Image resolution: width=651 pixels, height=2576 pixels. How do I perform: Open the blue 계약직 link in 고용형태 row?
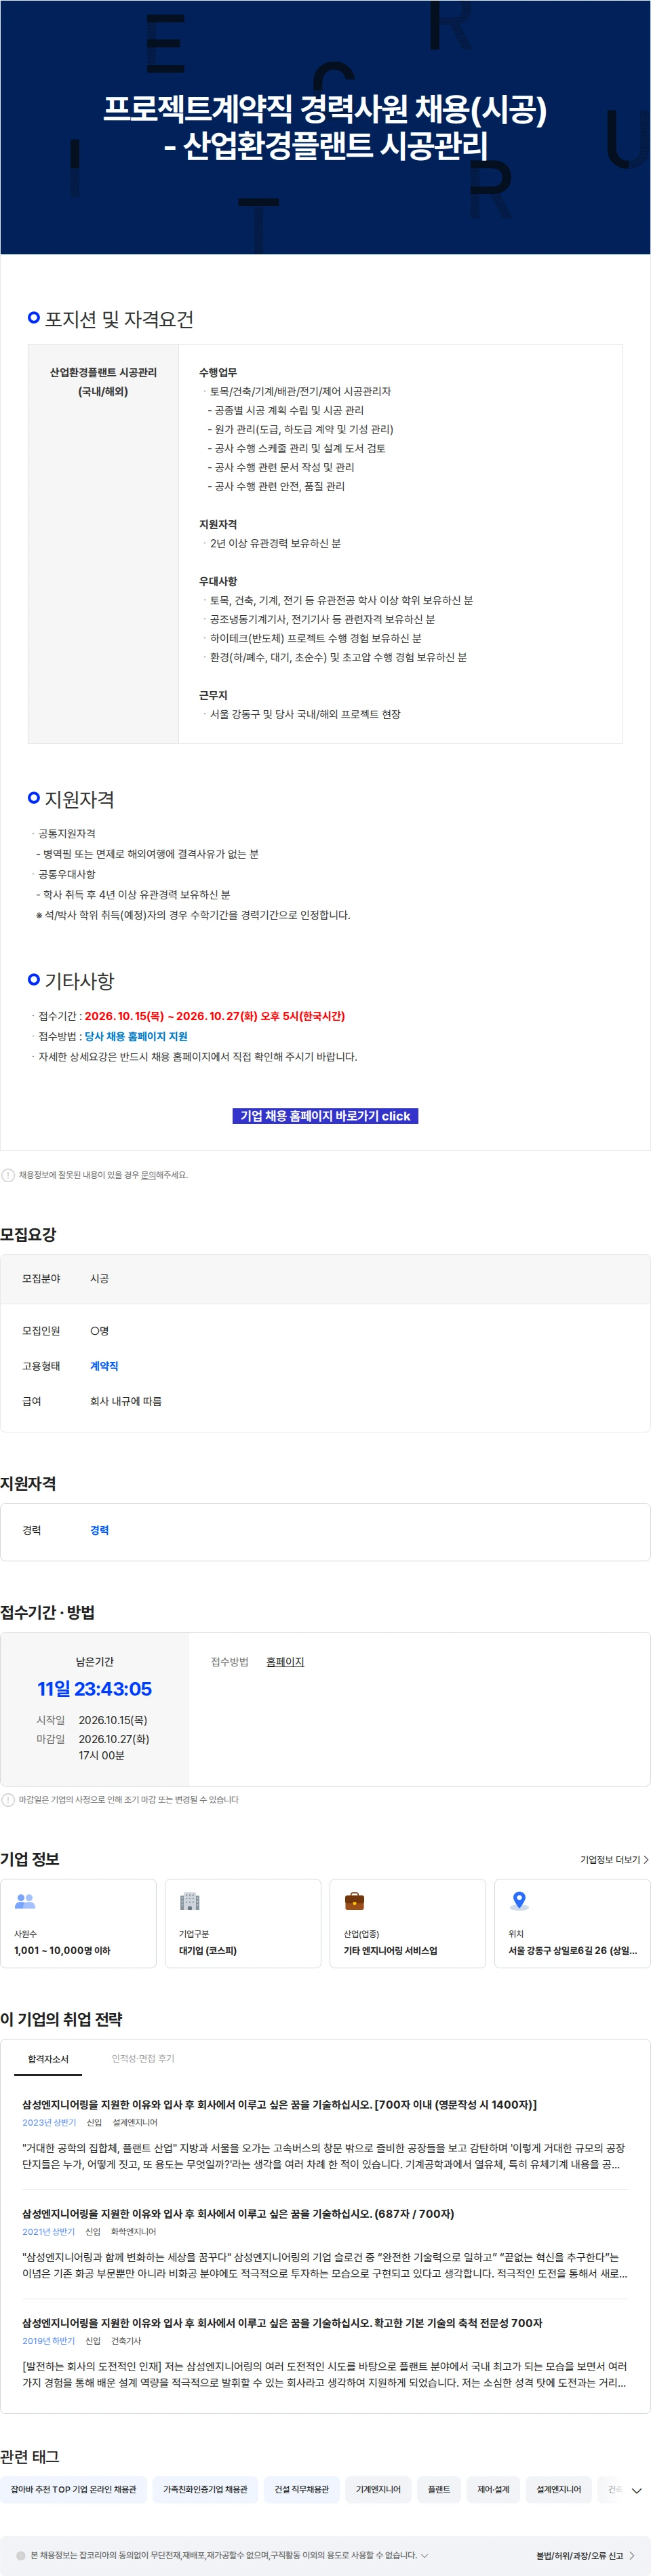coord(104,1366)
